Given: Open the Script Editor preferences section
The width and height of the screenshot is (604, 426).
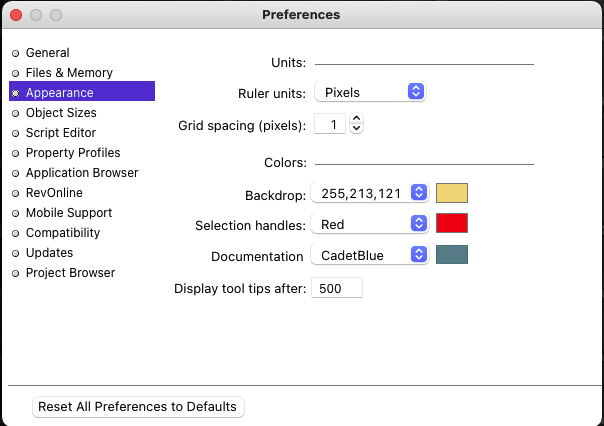Looking at the screenshot, I should click(60, 133).
